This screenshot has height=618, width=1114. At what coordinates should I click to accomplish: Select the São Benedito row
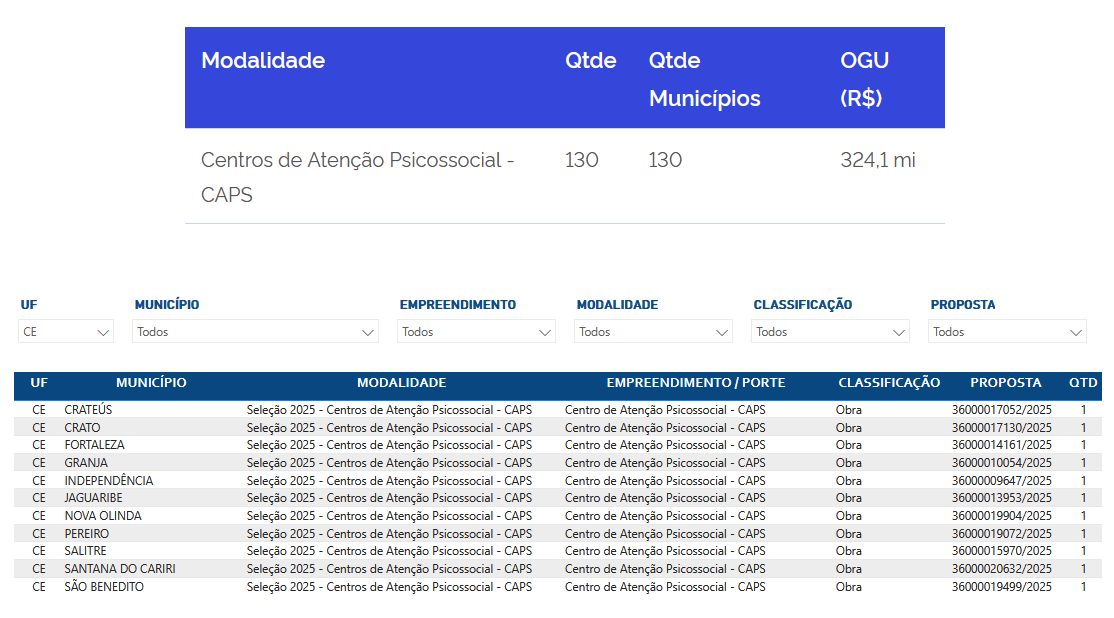click(x=103, y=587)
